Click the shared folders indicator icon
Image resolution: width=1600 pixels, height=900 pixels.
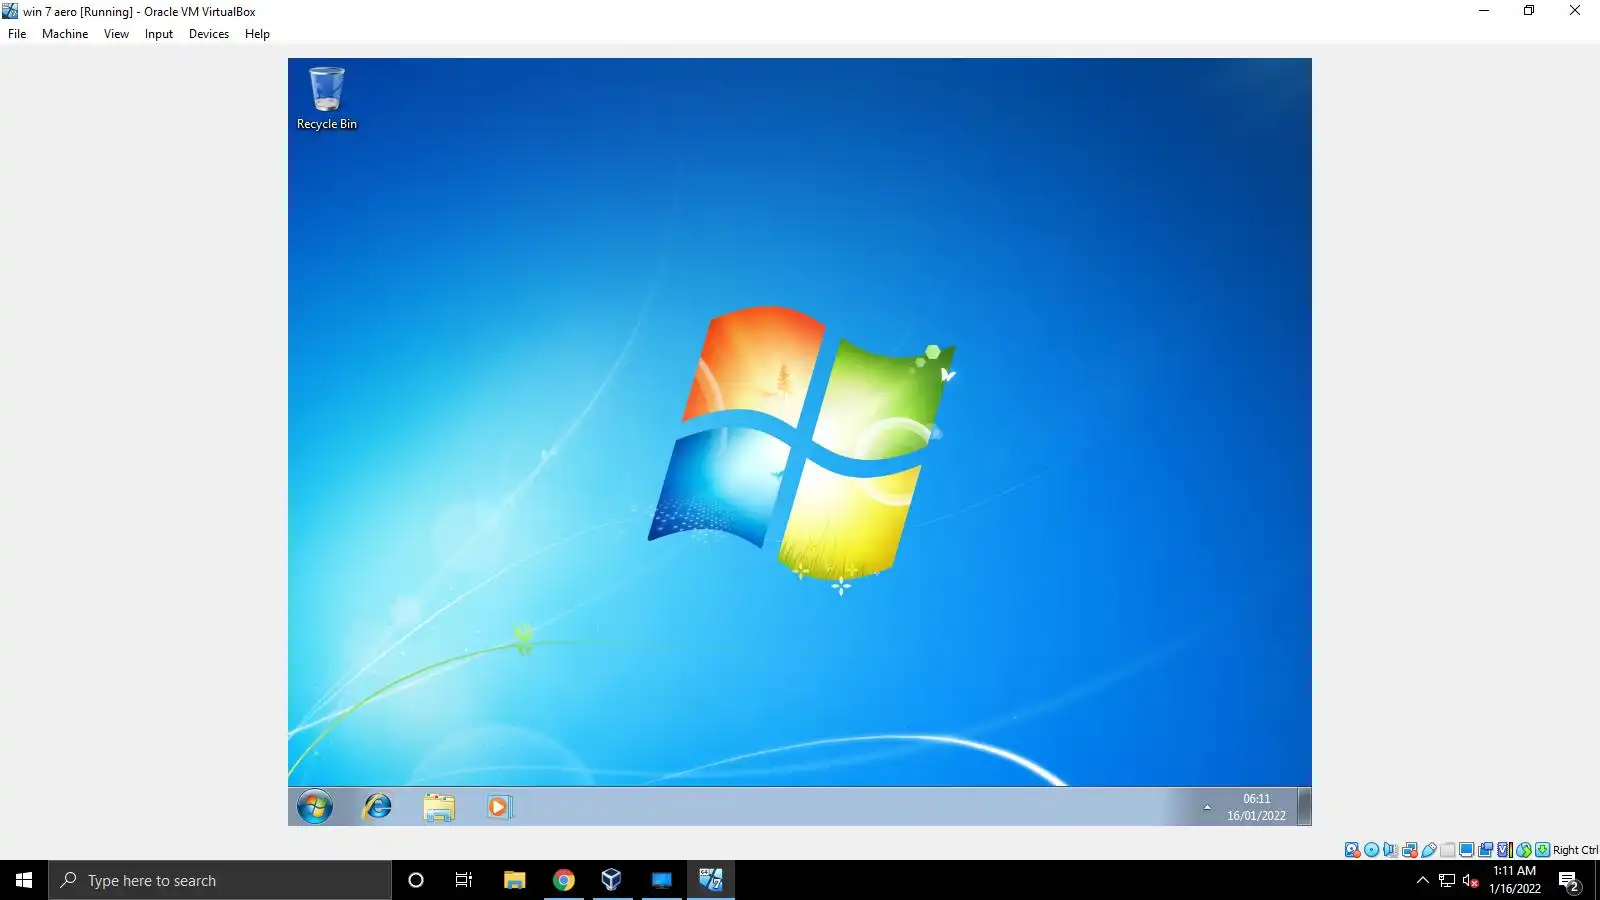[1447, 850]
